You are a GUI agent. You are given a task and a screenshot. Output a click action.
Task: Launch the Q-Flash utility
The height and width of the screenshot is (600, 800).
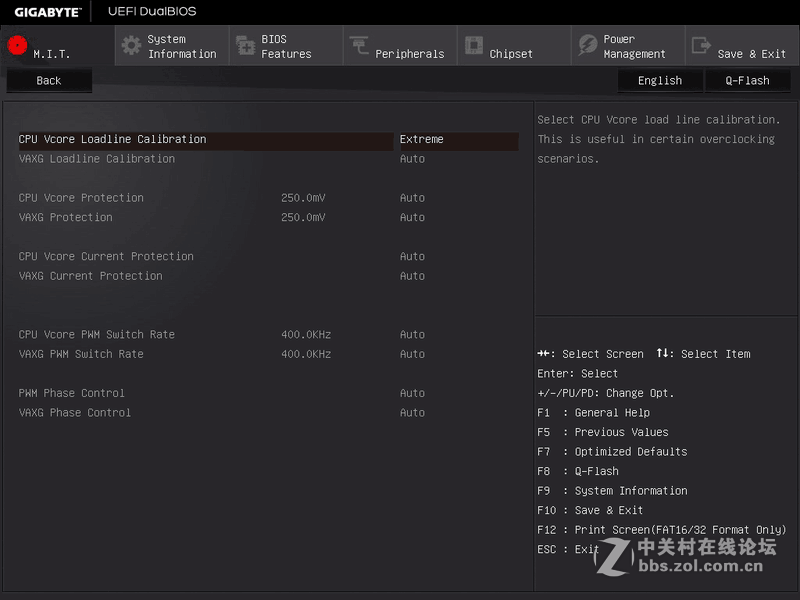[x=747, y=80]
